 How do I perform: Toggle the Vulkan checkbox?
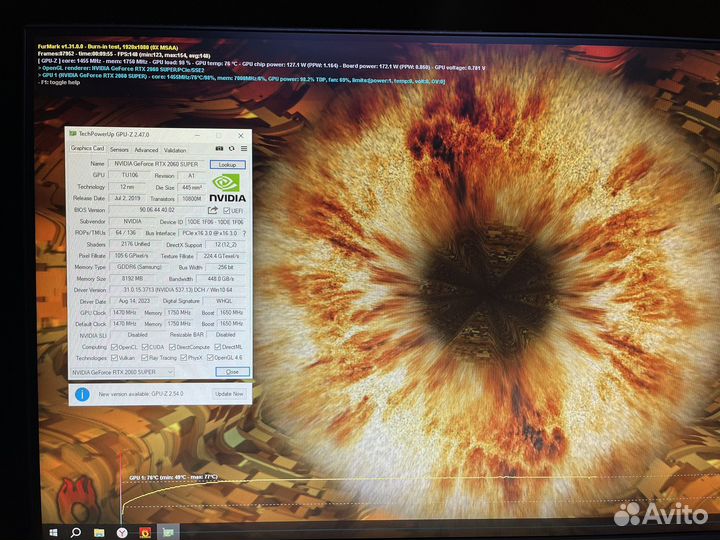pyautogui.click(x=114, y=358)
